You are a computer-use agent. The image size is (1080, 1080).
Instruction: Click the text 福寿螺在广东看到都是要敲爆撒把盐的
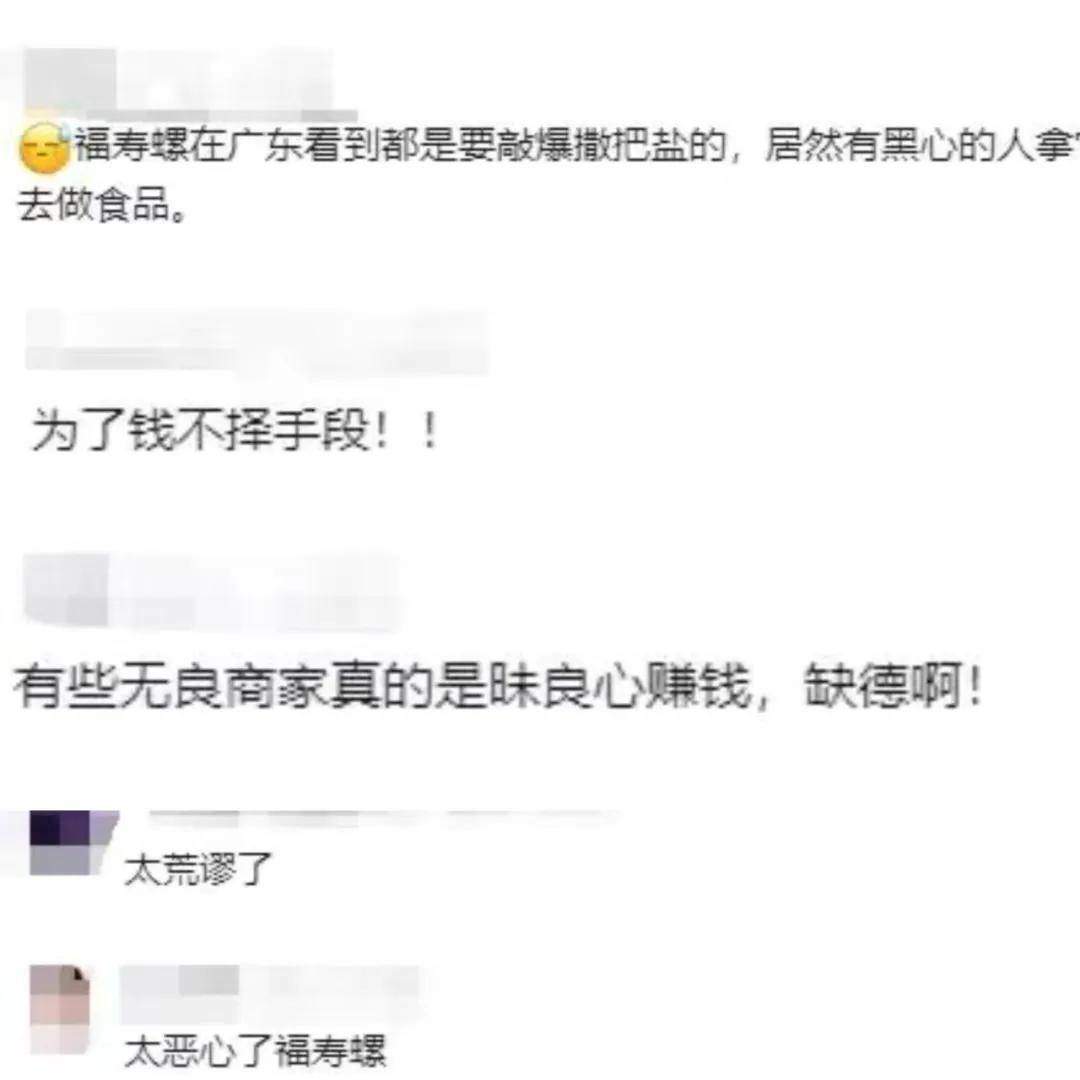(400, 145)
